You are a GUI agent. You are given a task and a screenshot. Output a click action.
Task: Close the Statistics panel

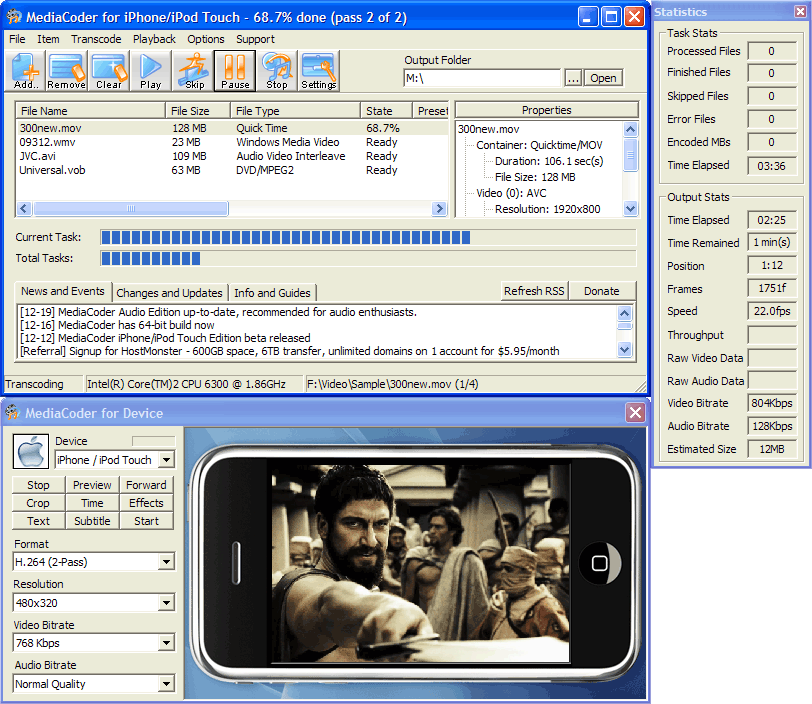[800, 11]
